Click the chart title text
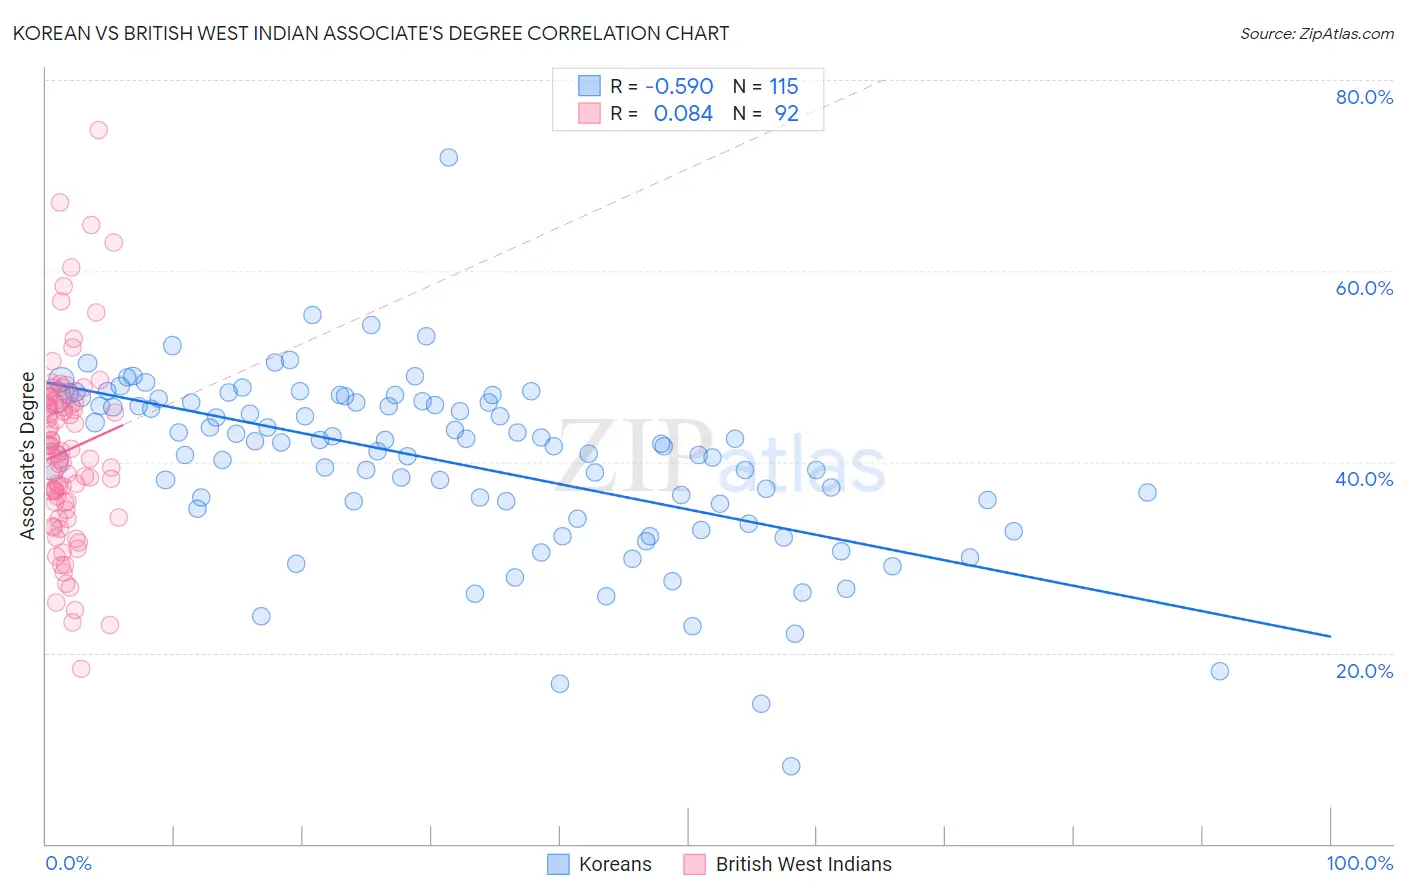Screen dimensions: 1406x892 (x=371, y=33)
